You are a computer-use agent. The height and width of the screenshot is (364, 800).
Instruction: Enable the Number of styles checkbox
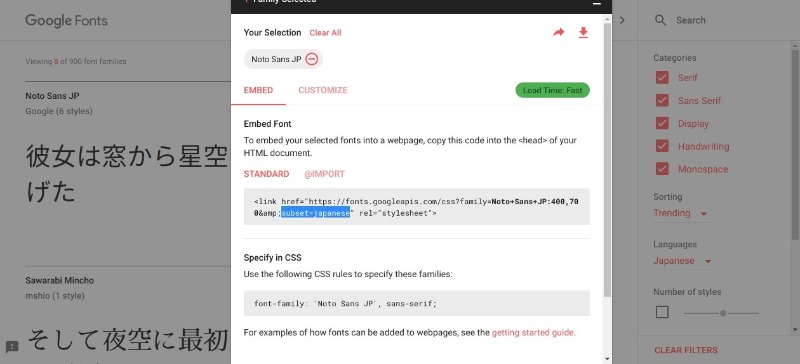point(662,312)
